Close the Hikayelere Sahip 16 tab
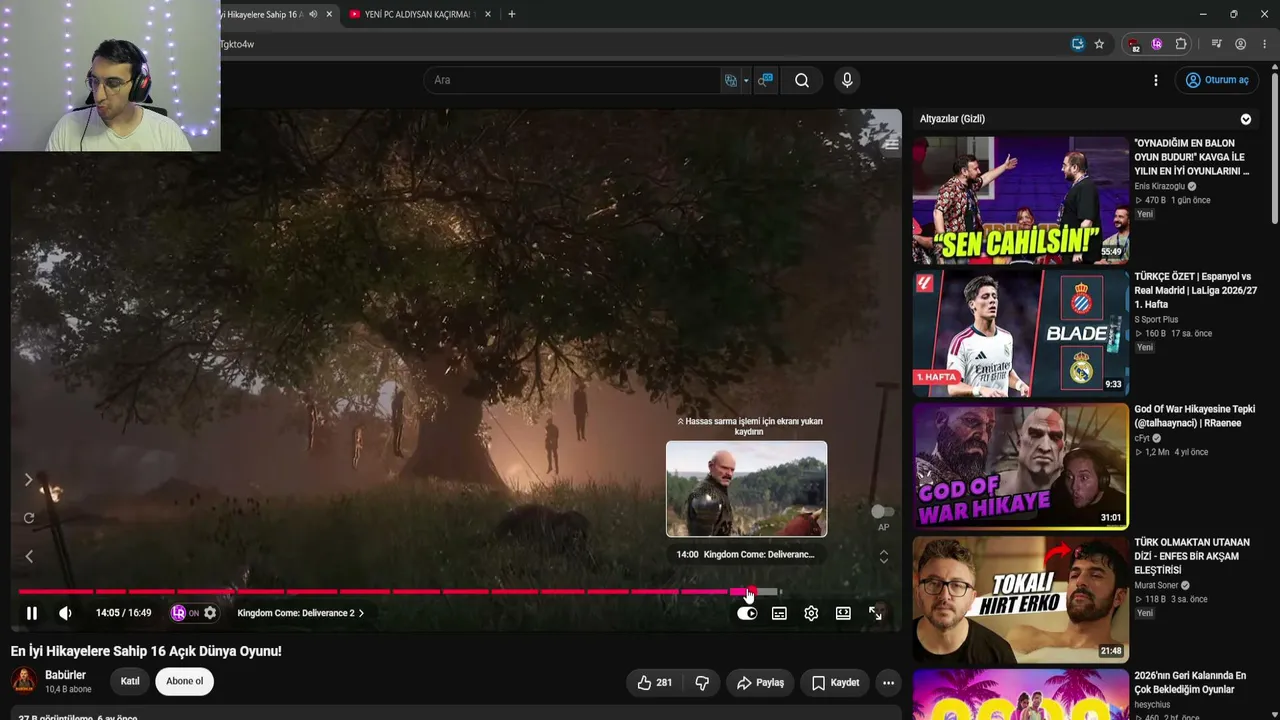This screenshot has width=1280, height=720. 329,14
